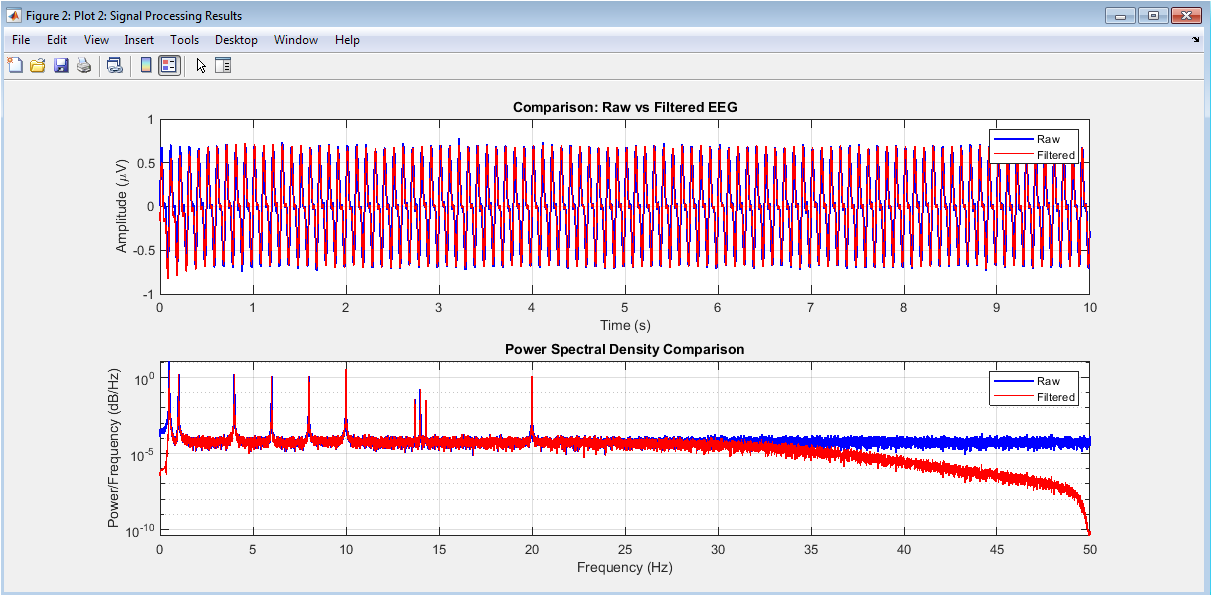This screenshot has height=596, width=1212.
Task: Click the Raw entry in the top plot legend
Action: click(1048, 139)
